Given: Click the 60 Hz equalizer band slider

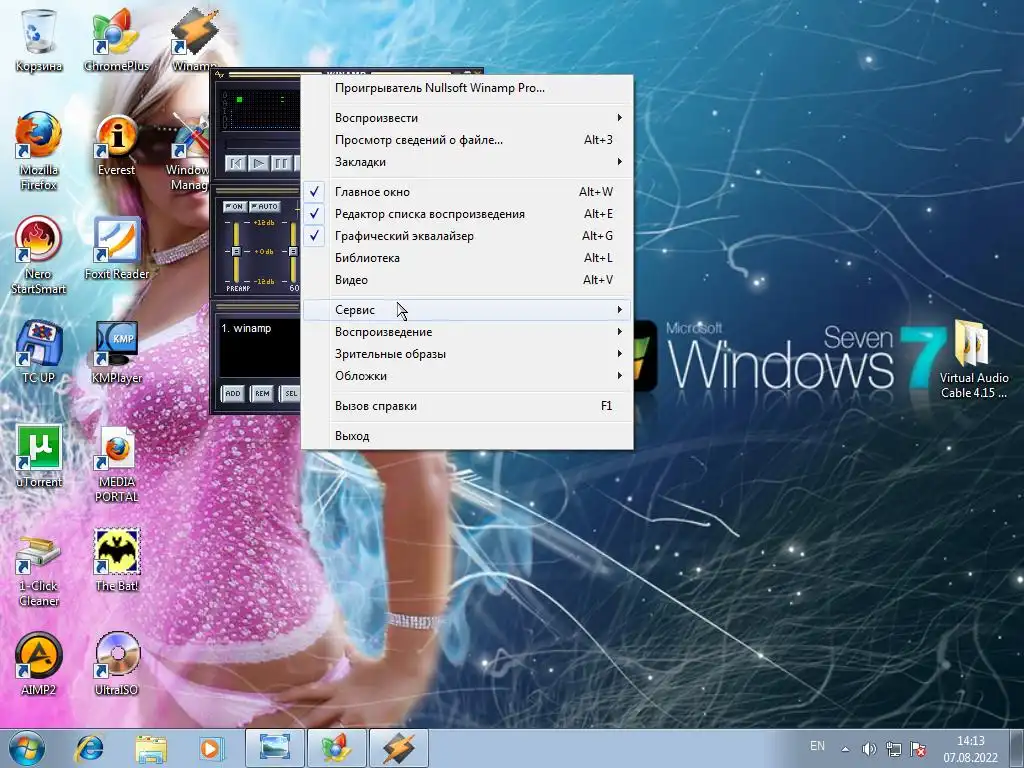Looking at the screenshot, I should point(293,251).
